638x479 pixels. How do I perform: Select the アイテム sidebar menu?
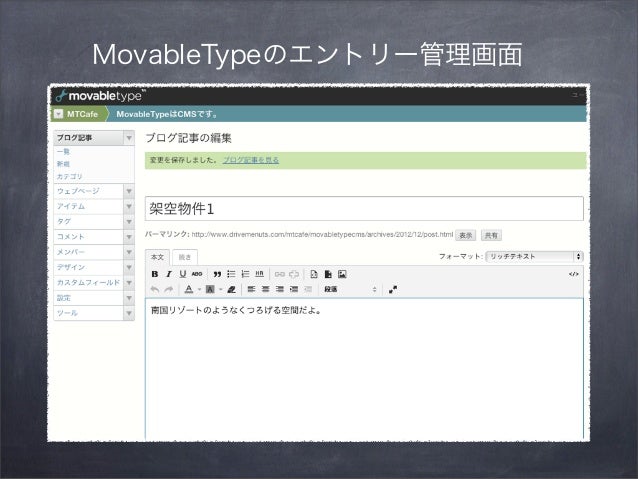(x=89, y=206)
